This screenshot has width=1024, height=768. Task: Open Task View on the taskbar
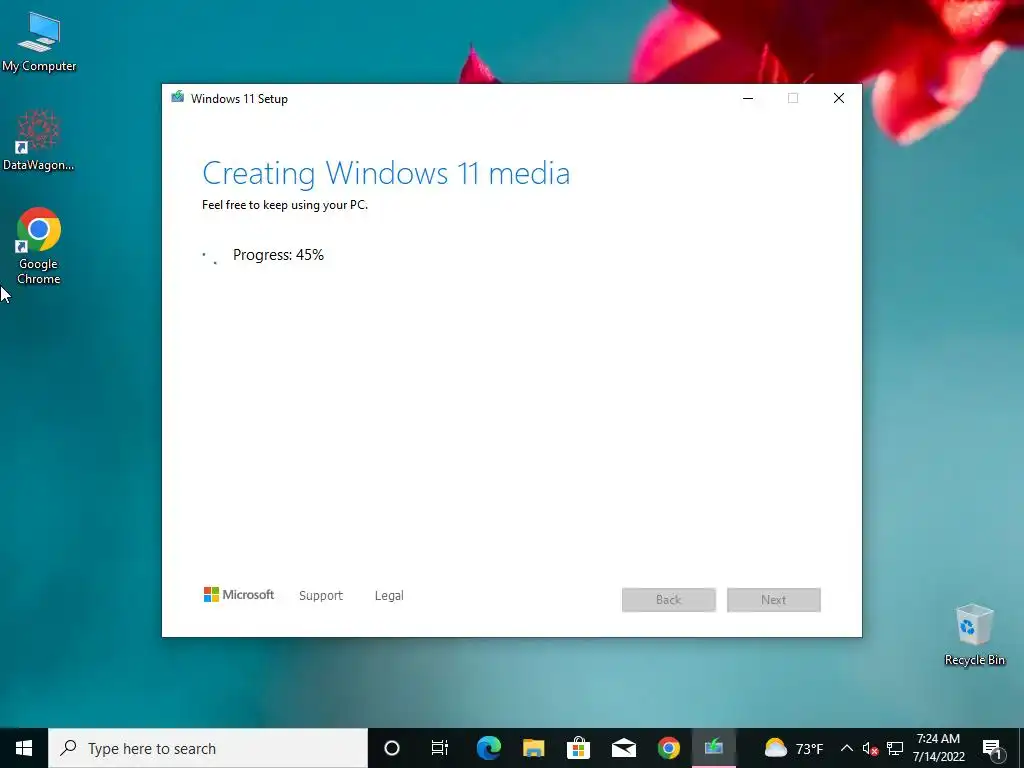pyautogui.click(x=440, y=748)
